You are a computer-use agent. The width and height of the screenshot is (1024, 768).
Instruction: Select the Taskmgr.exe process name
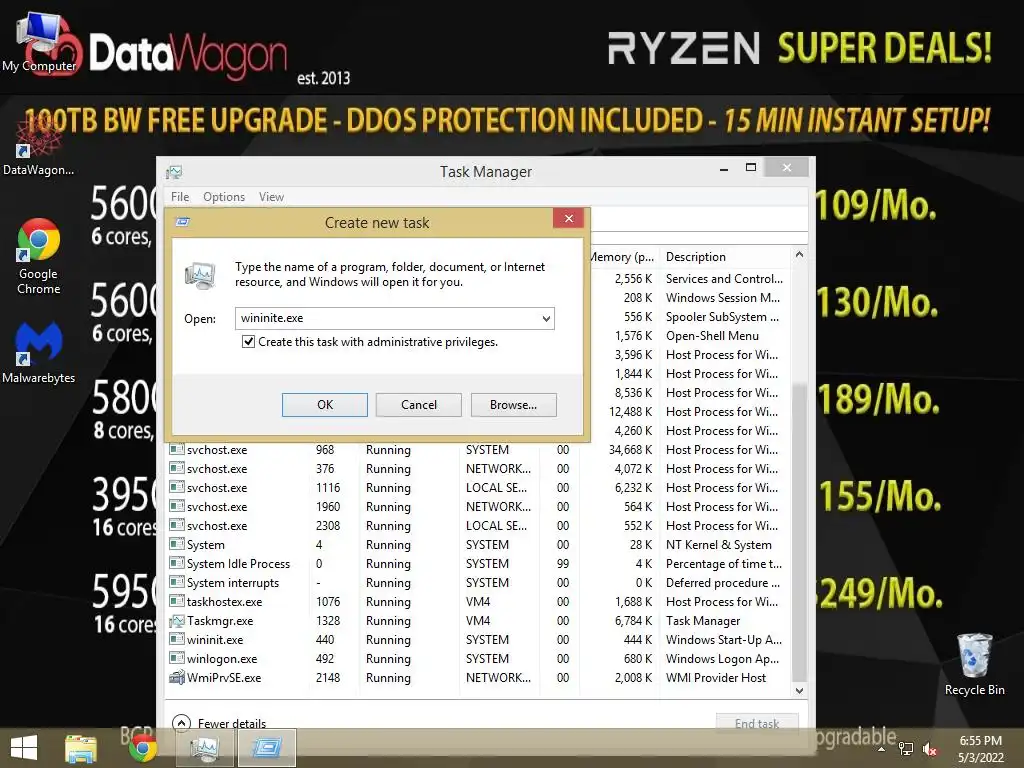click(220, 620)
